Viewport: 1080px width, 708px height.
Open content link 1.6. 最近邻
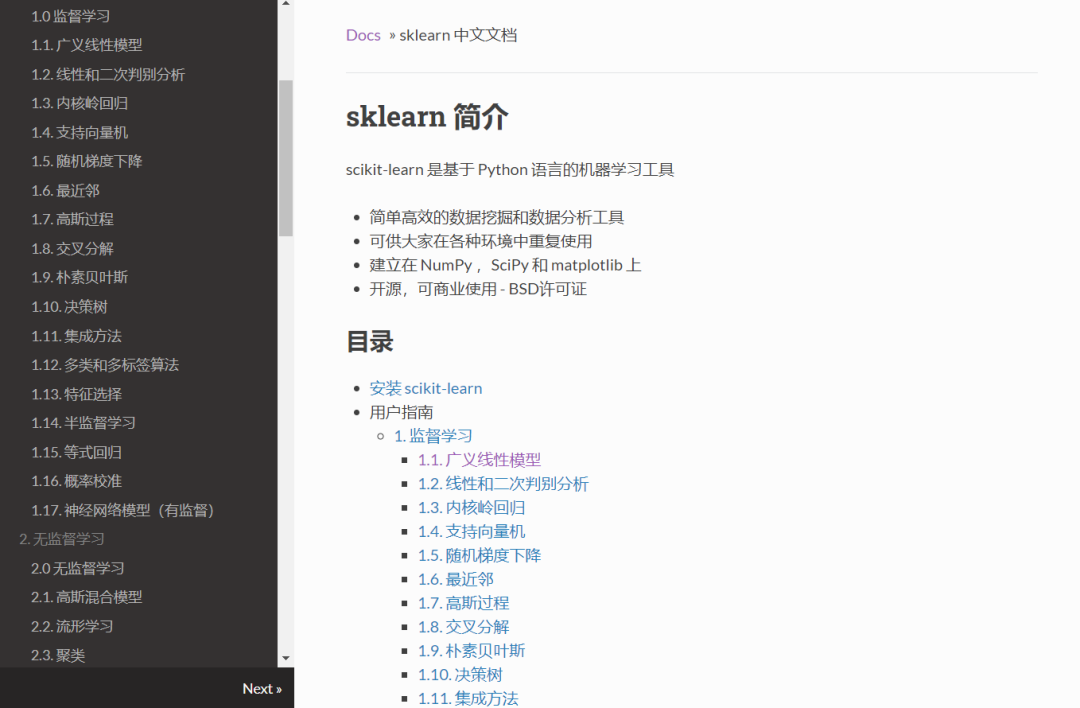(x=456, y=579)
